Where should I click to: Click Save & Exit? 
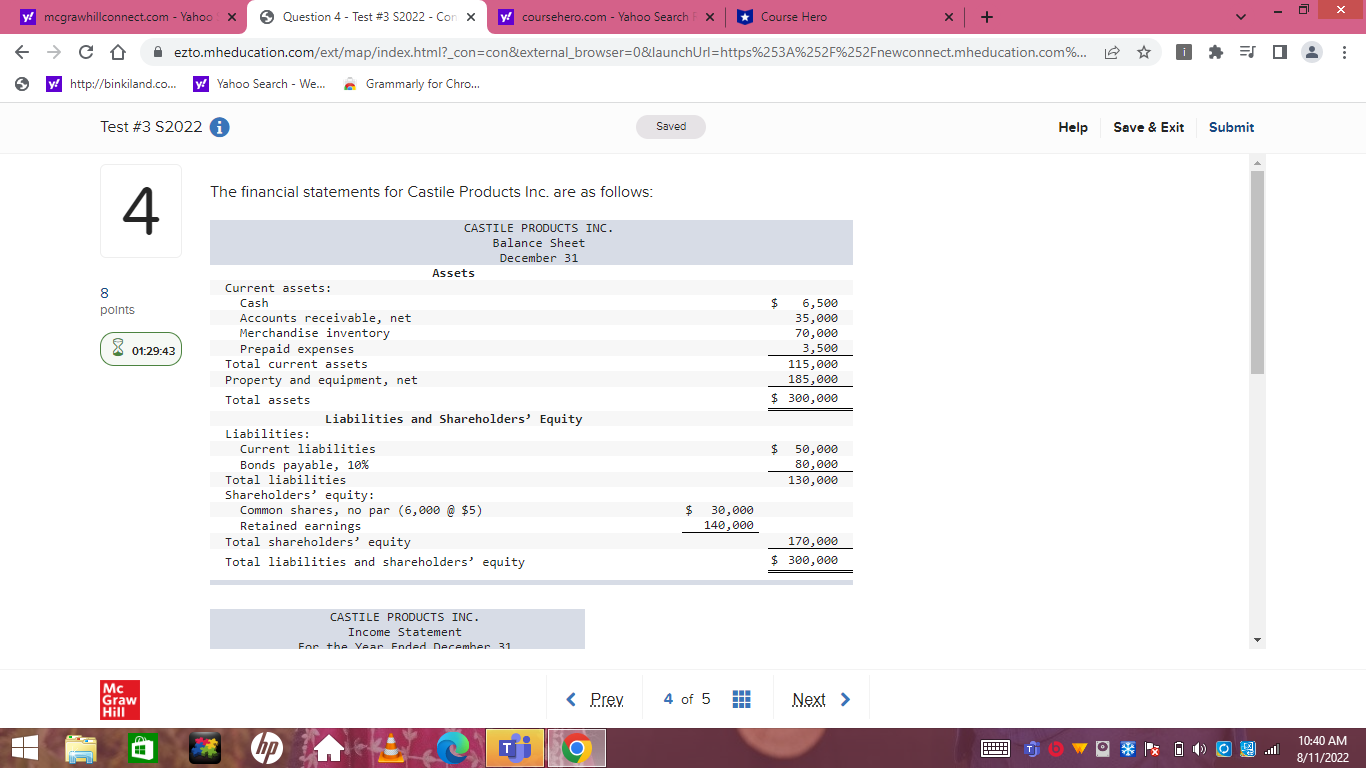[1148, 127]
